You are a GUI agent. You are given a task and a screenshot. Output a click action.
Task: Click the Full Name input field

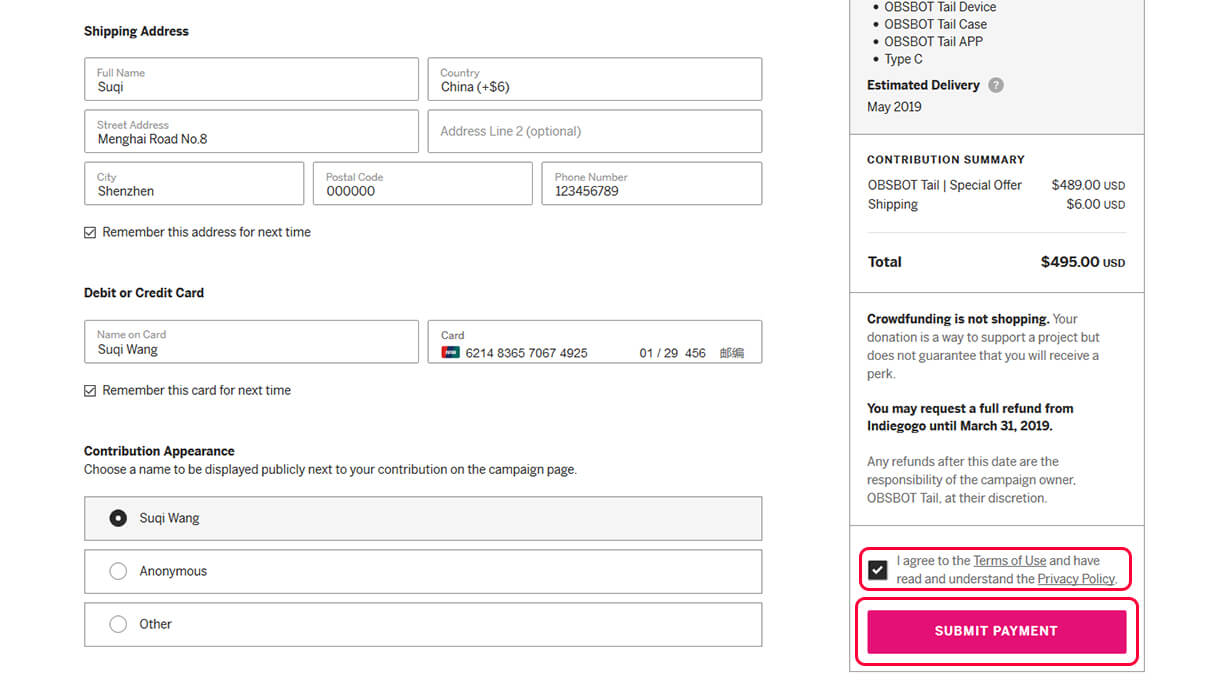pyautogui.click(x=251, y=80)
